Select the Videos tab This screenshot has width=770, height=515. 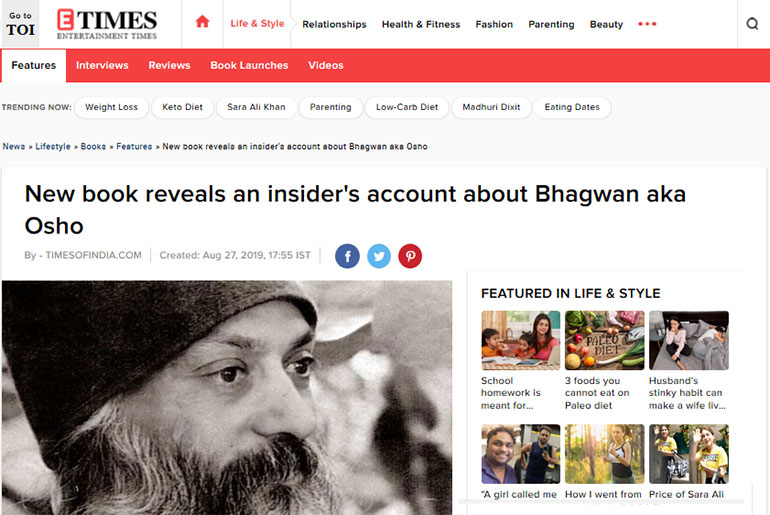coord(326,65)
